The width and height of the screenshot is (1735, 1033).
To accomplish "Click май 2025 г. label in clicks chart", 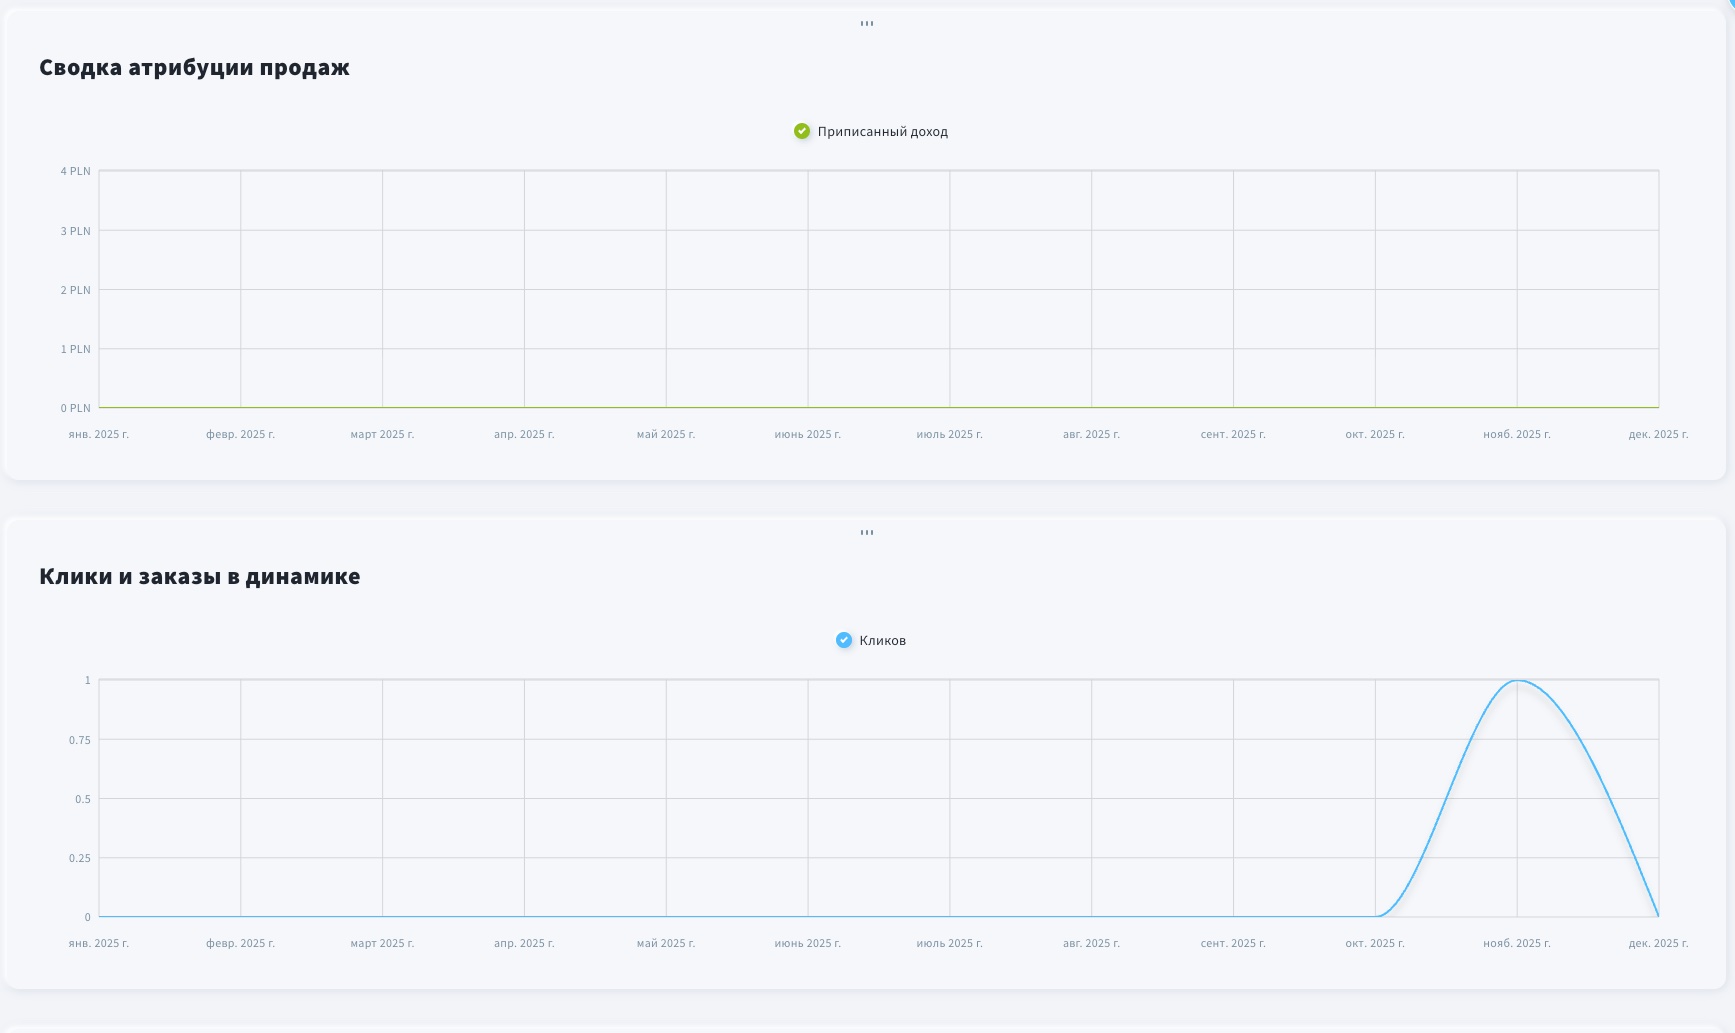I will pos(666,943).
